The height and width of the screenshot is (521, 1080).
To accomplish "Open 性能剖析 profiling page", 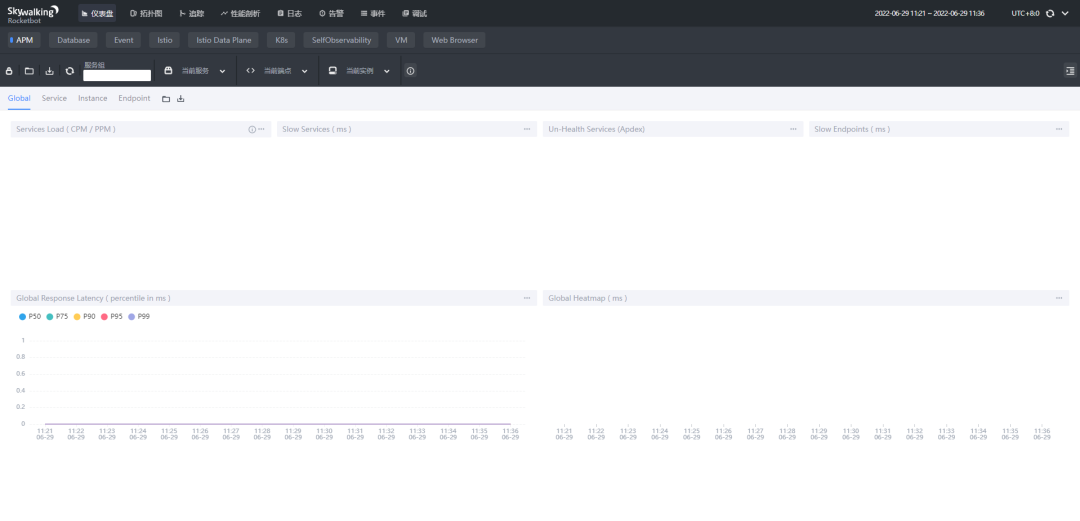I will point(240,13).
